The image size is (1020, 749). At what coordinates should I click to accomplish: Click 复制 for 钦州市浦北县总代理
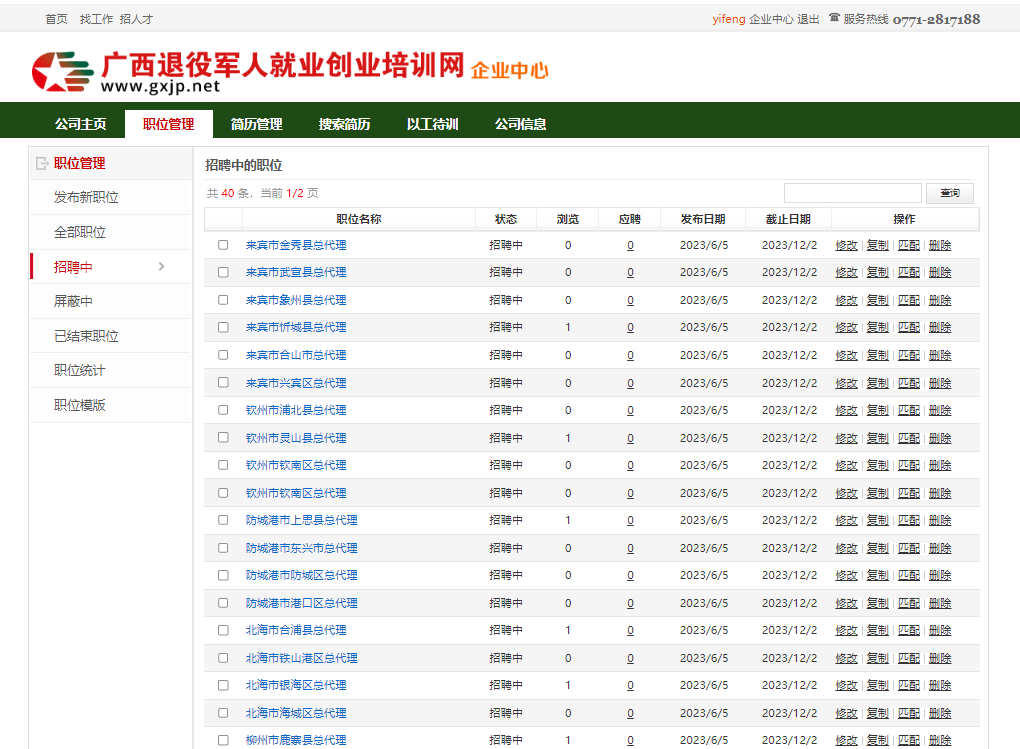(x=877, y=410)
